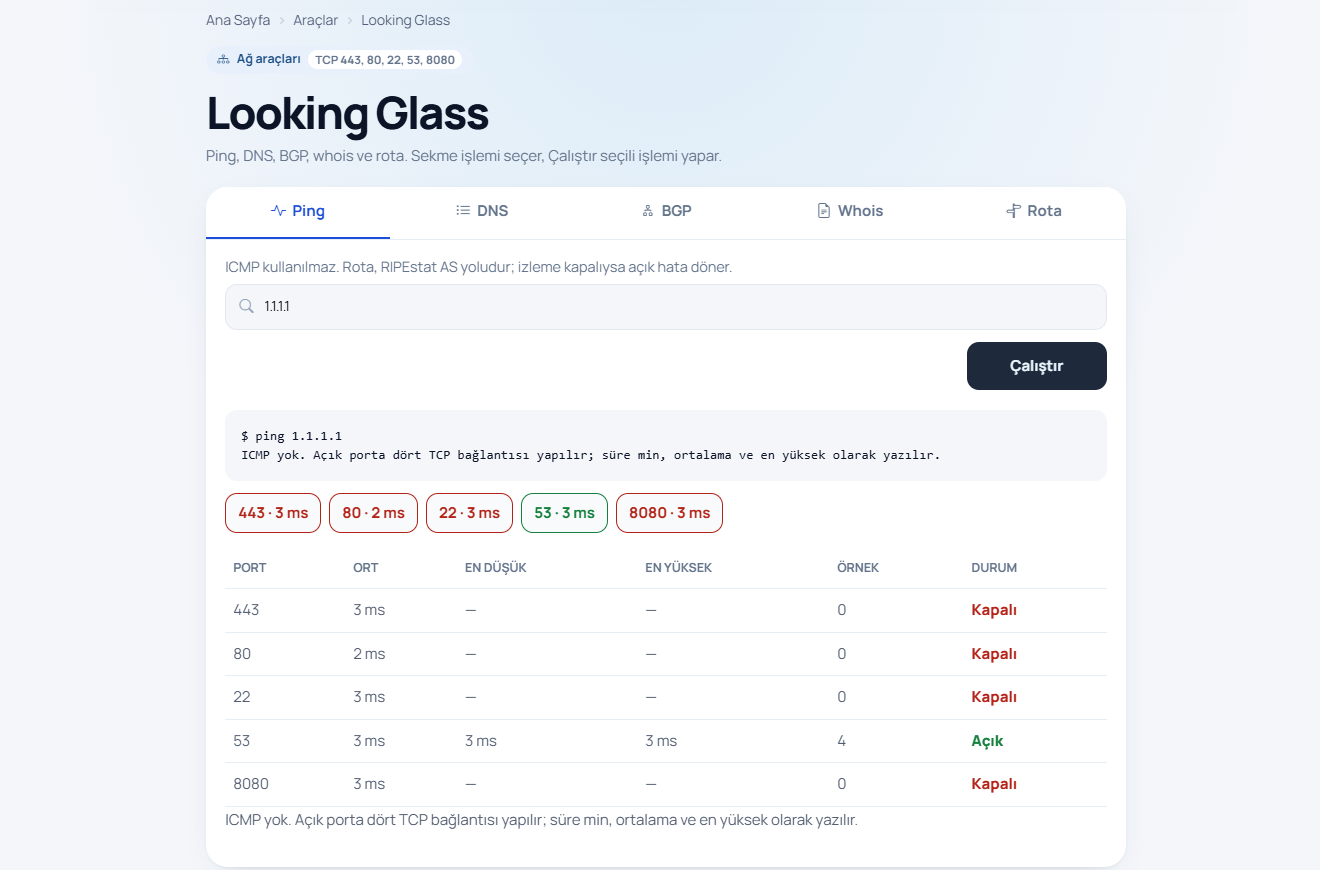Select the red "443 · 3 ms" result chip
1320x870 pixels.
pos(273,513)
